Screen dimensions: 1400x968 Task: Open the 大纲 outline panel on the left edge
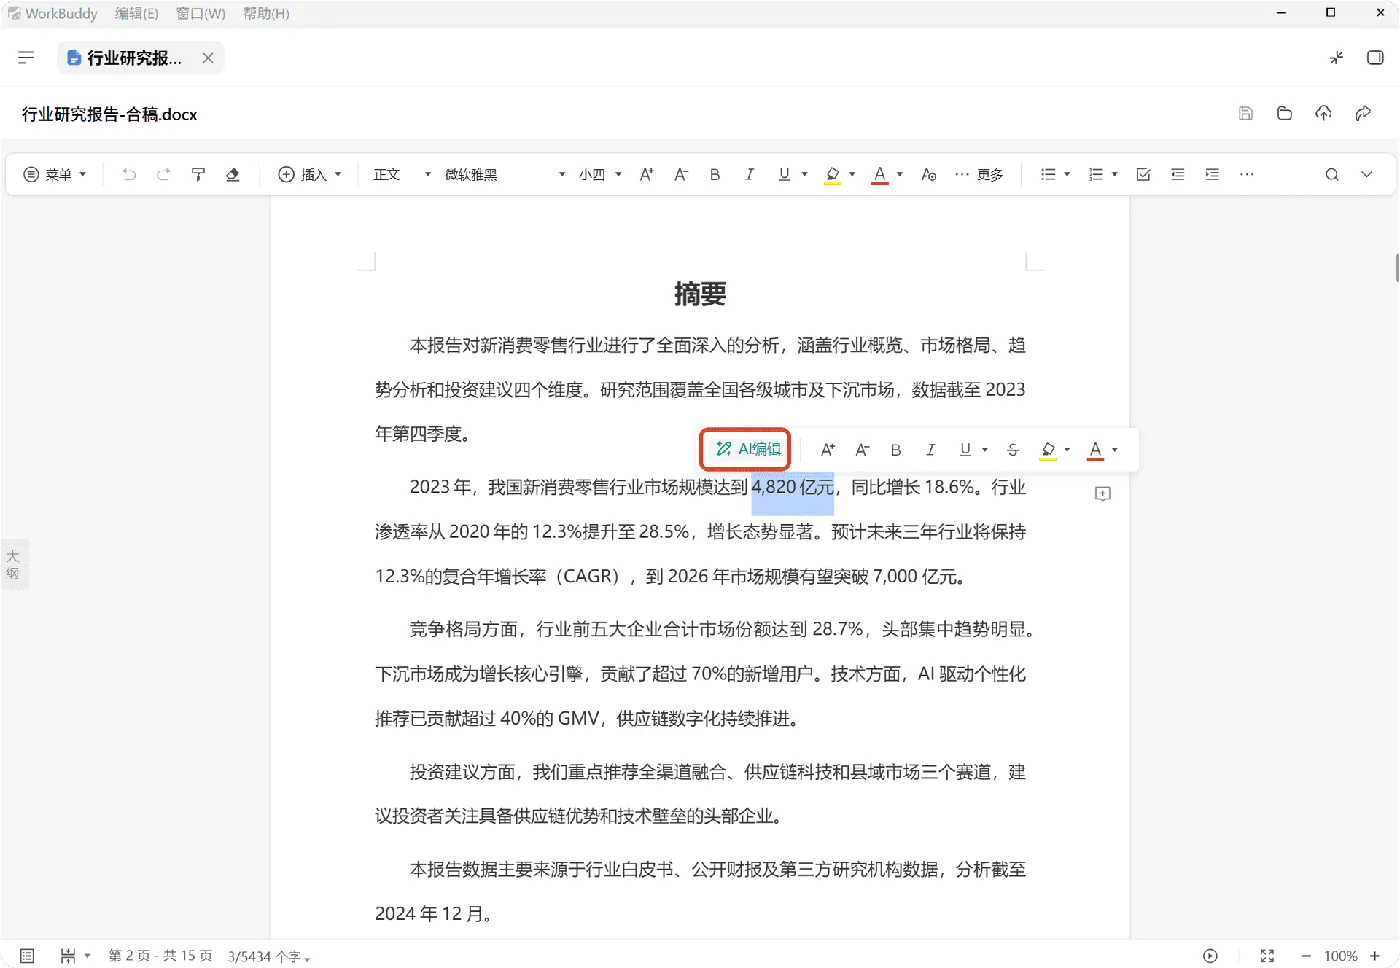point(13,565)
